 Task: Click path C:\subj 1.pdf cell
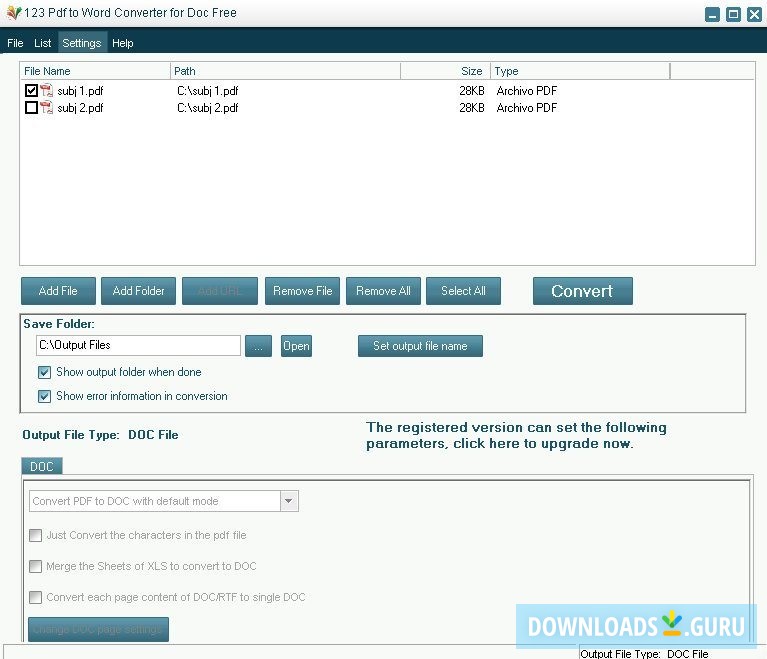point(207,91)
